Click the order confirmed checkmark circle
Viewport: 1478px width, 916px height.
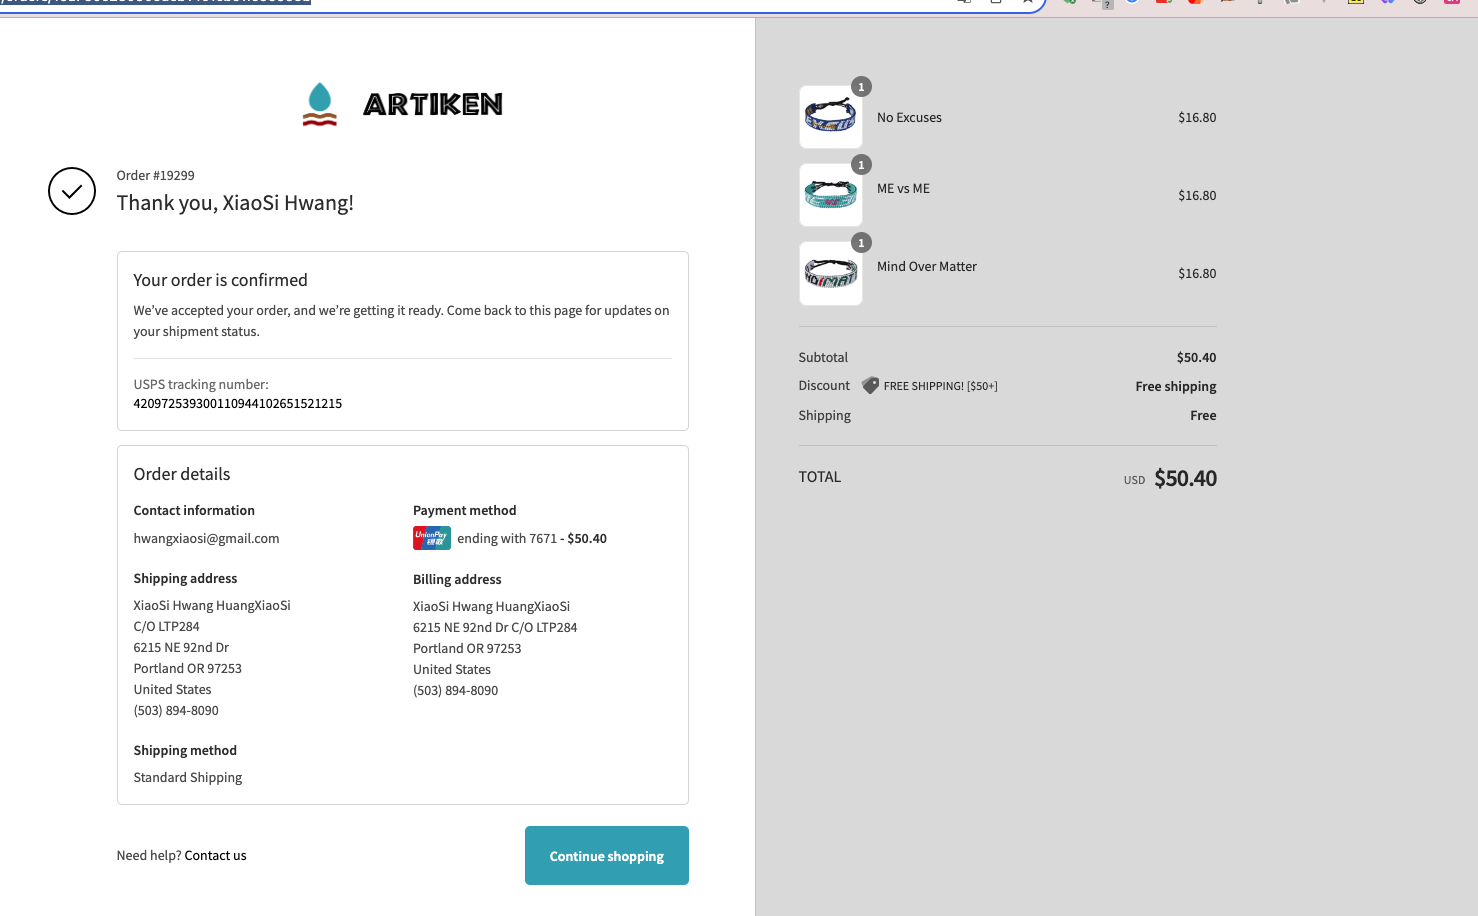pos(72,191)
